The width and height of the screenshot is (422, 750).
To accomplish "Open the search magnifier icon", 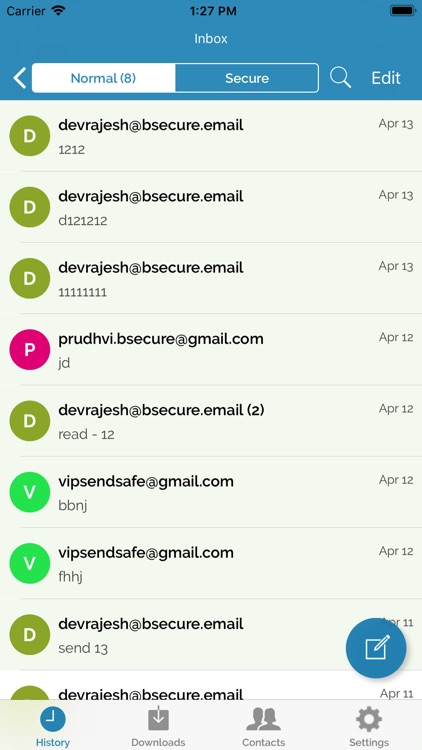I will pyautogui.click(x=340, y=77).
